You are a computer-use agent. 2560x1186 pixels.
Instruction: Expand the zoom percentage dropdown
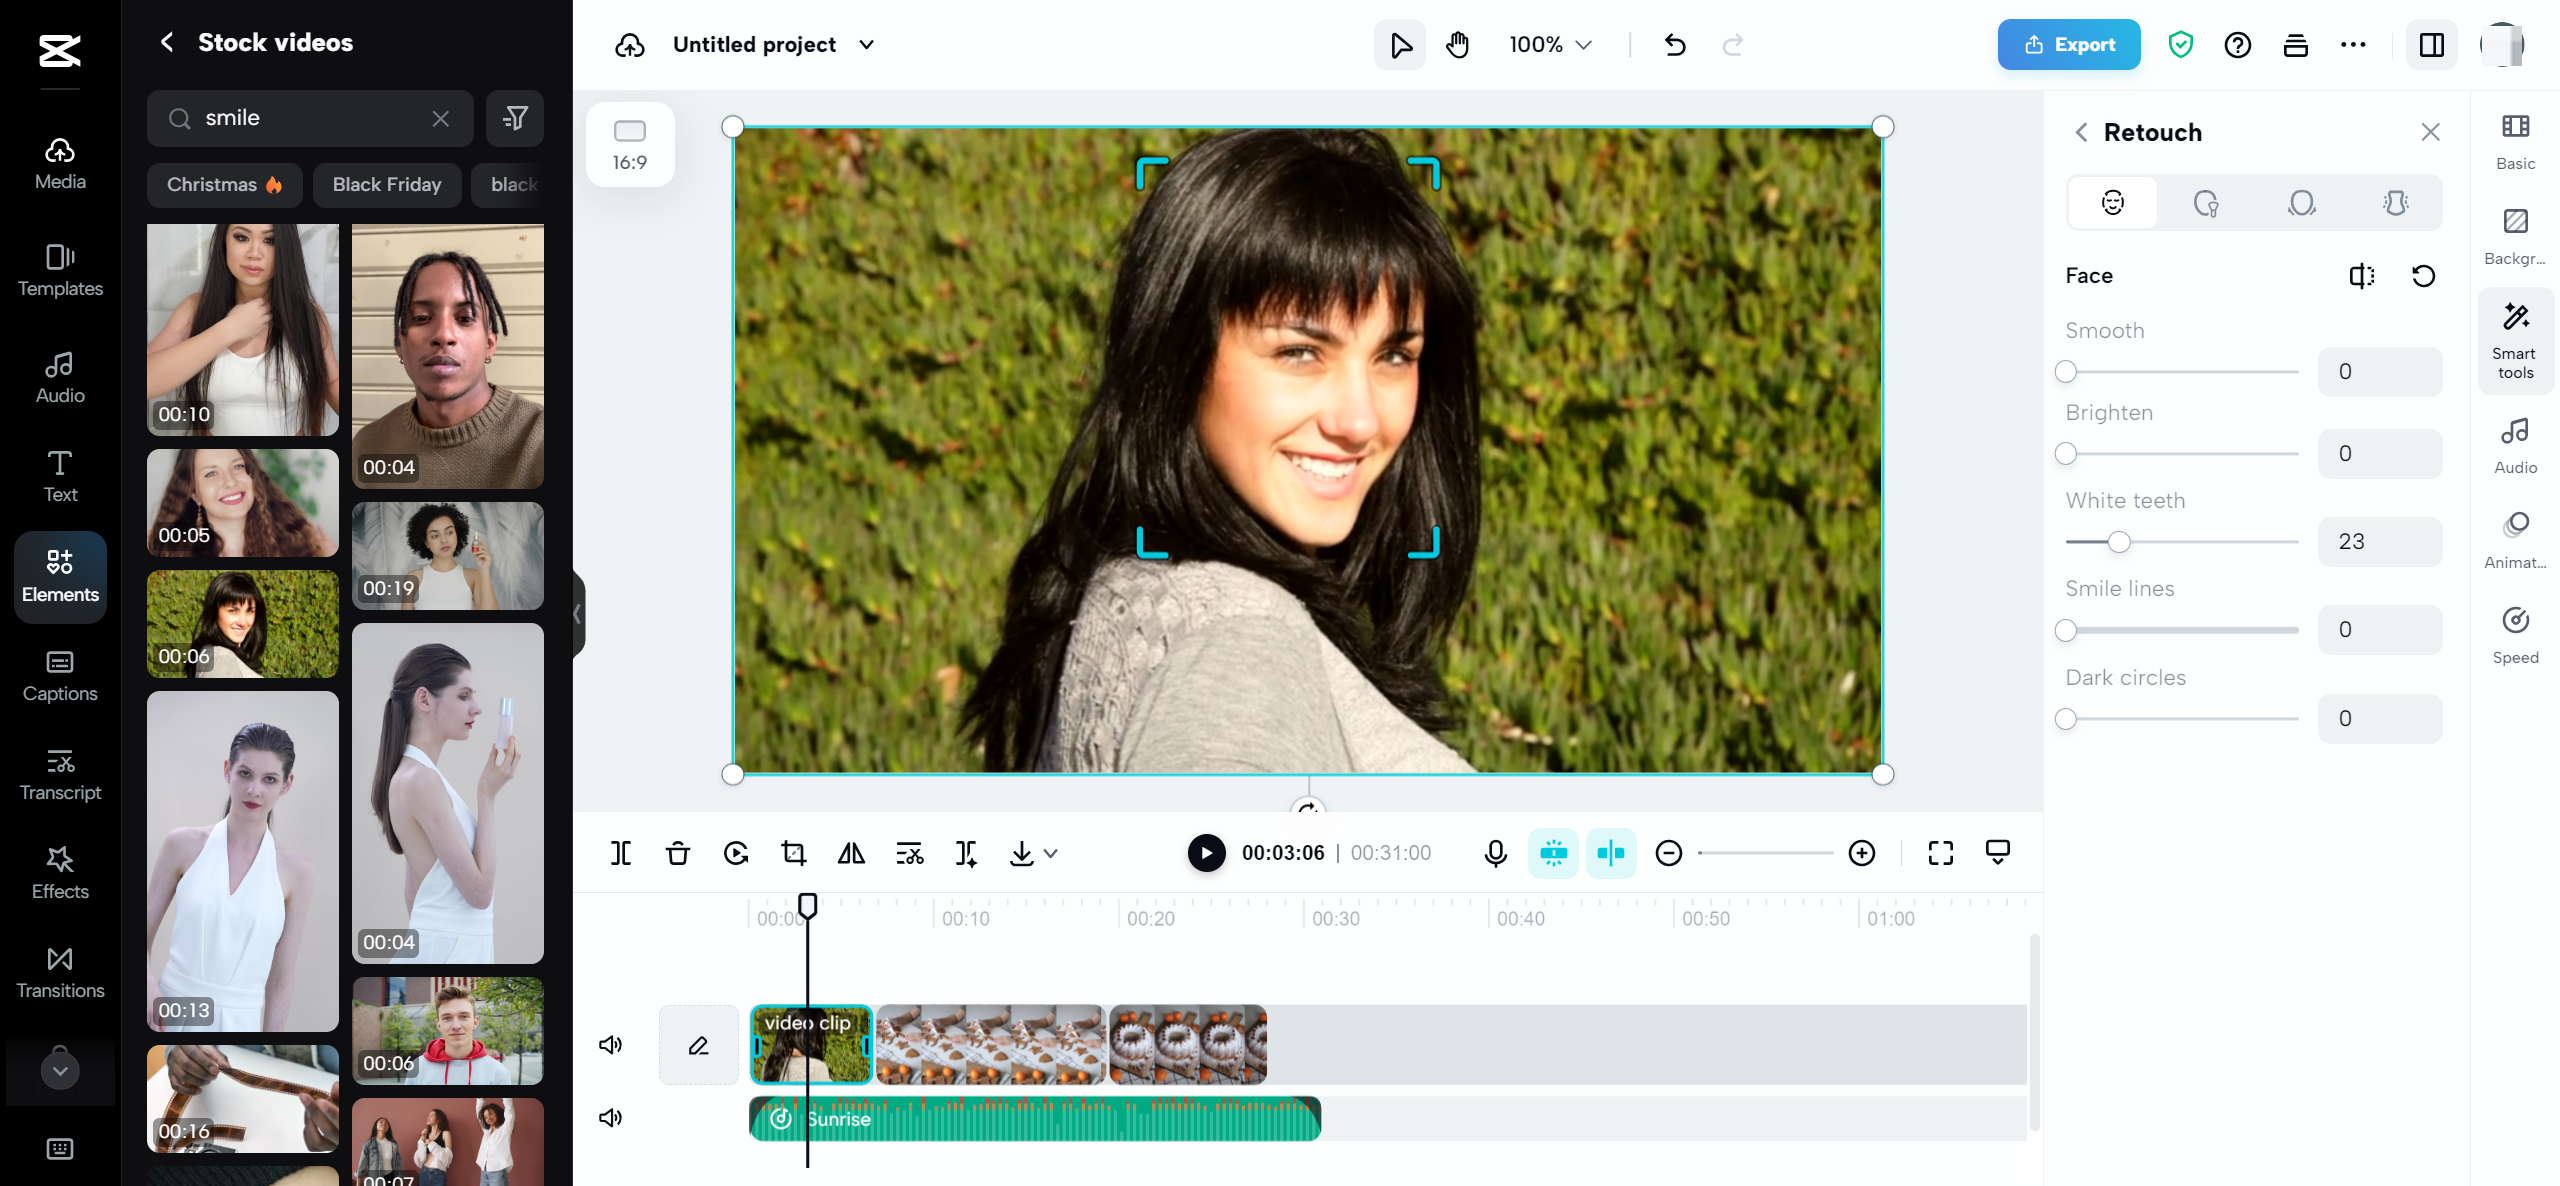coord(1583,45)
